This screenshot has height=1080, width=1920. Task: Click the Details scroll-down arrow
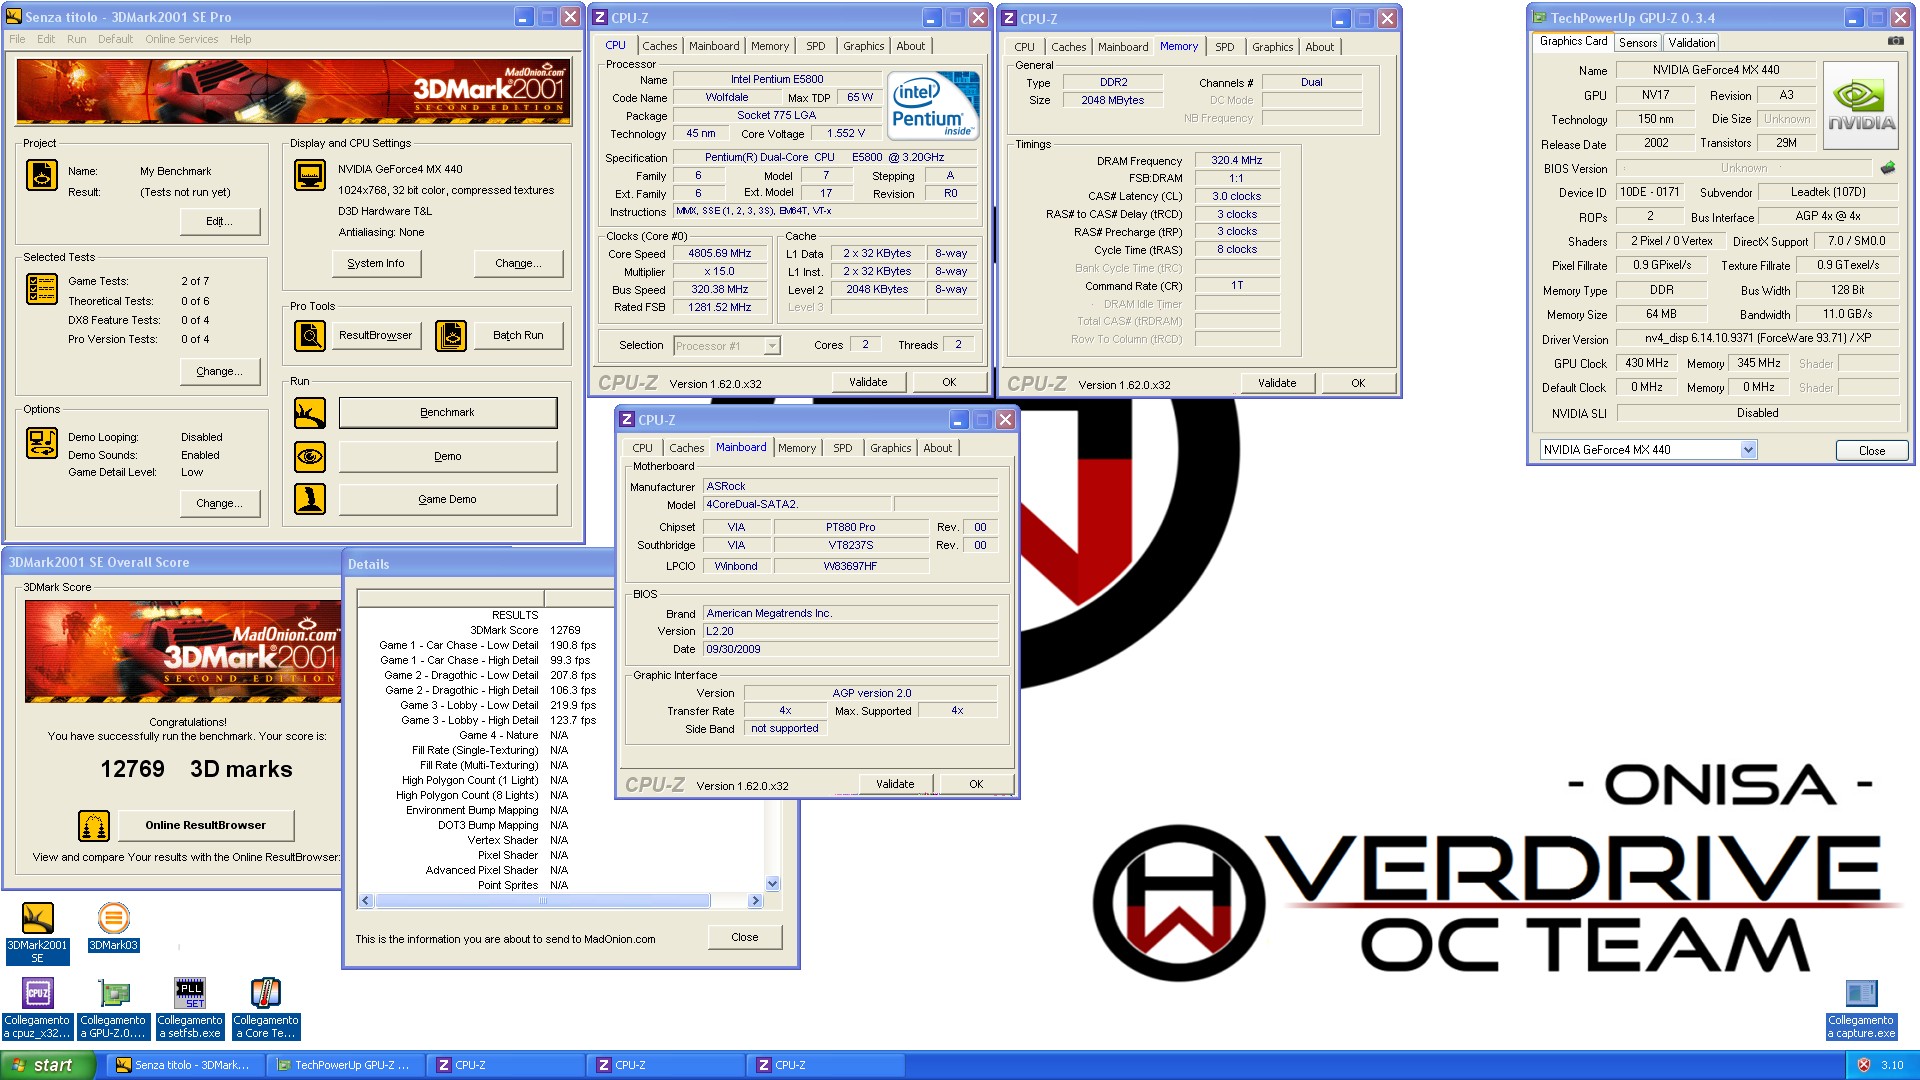(772, 884)
